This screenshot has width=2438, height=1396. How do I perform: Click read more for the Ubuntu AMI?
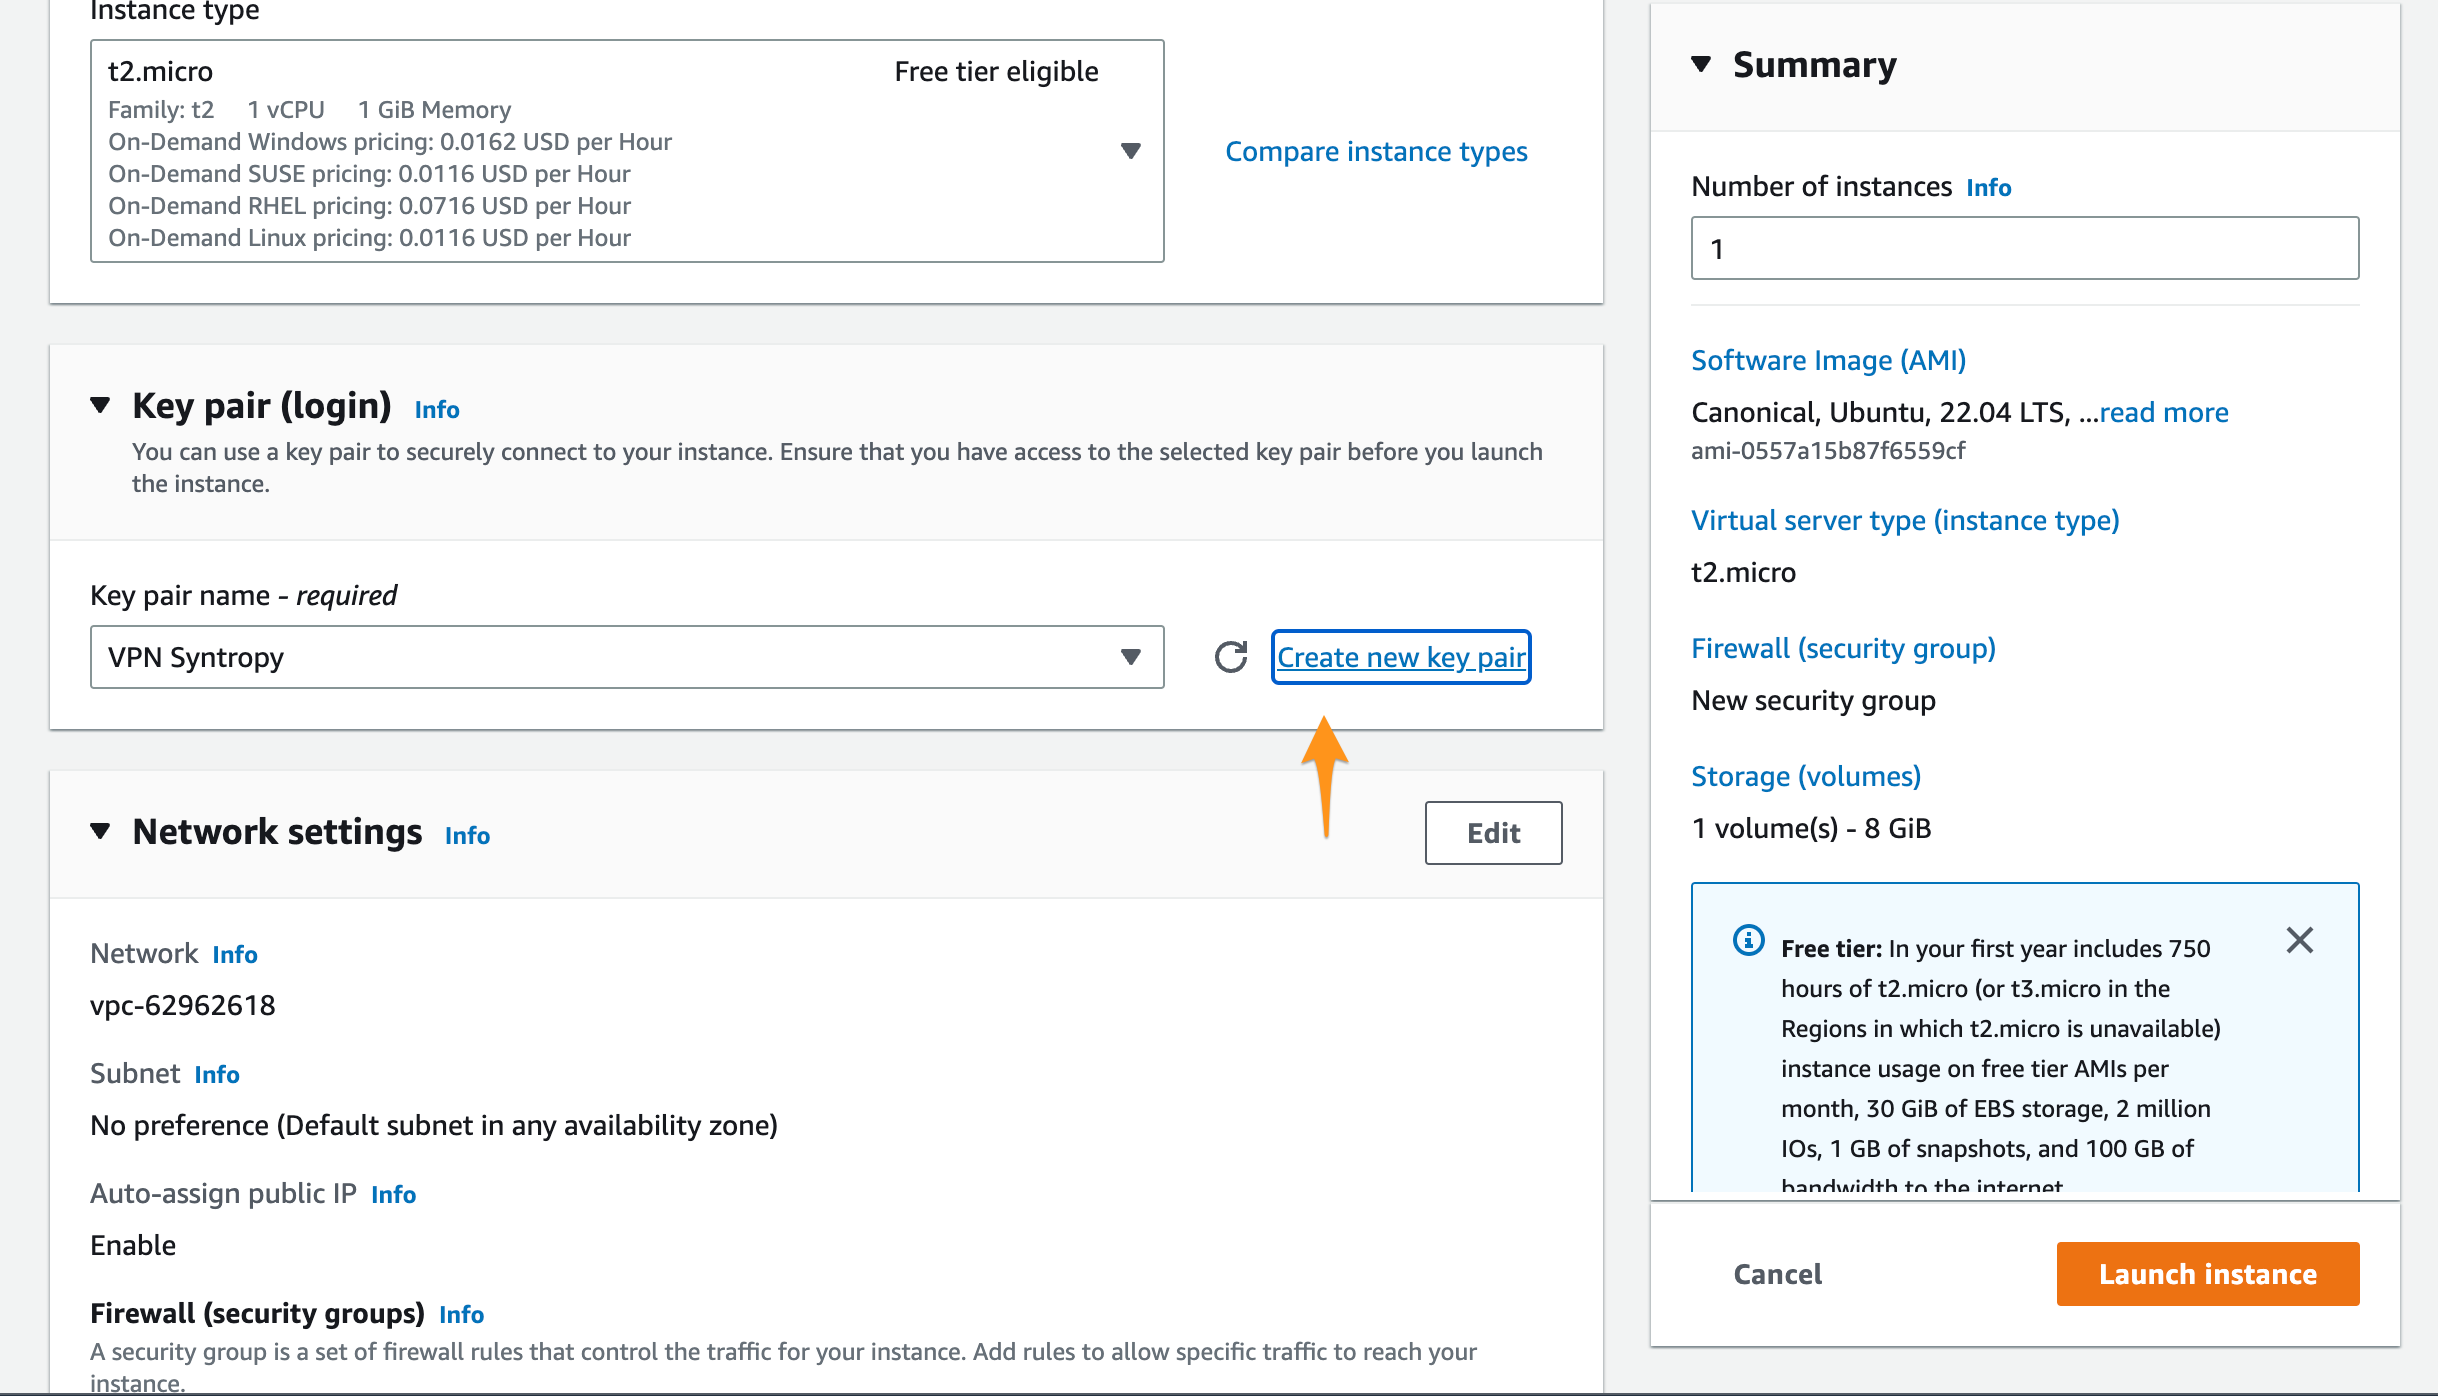pos(2163,412)
